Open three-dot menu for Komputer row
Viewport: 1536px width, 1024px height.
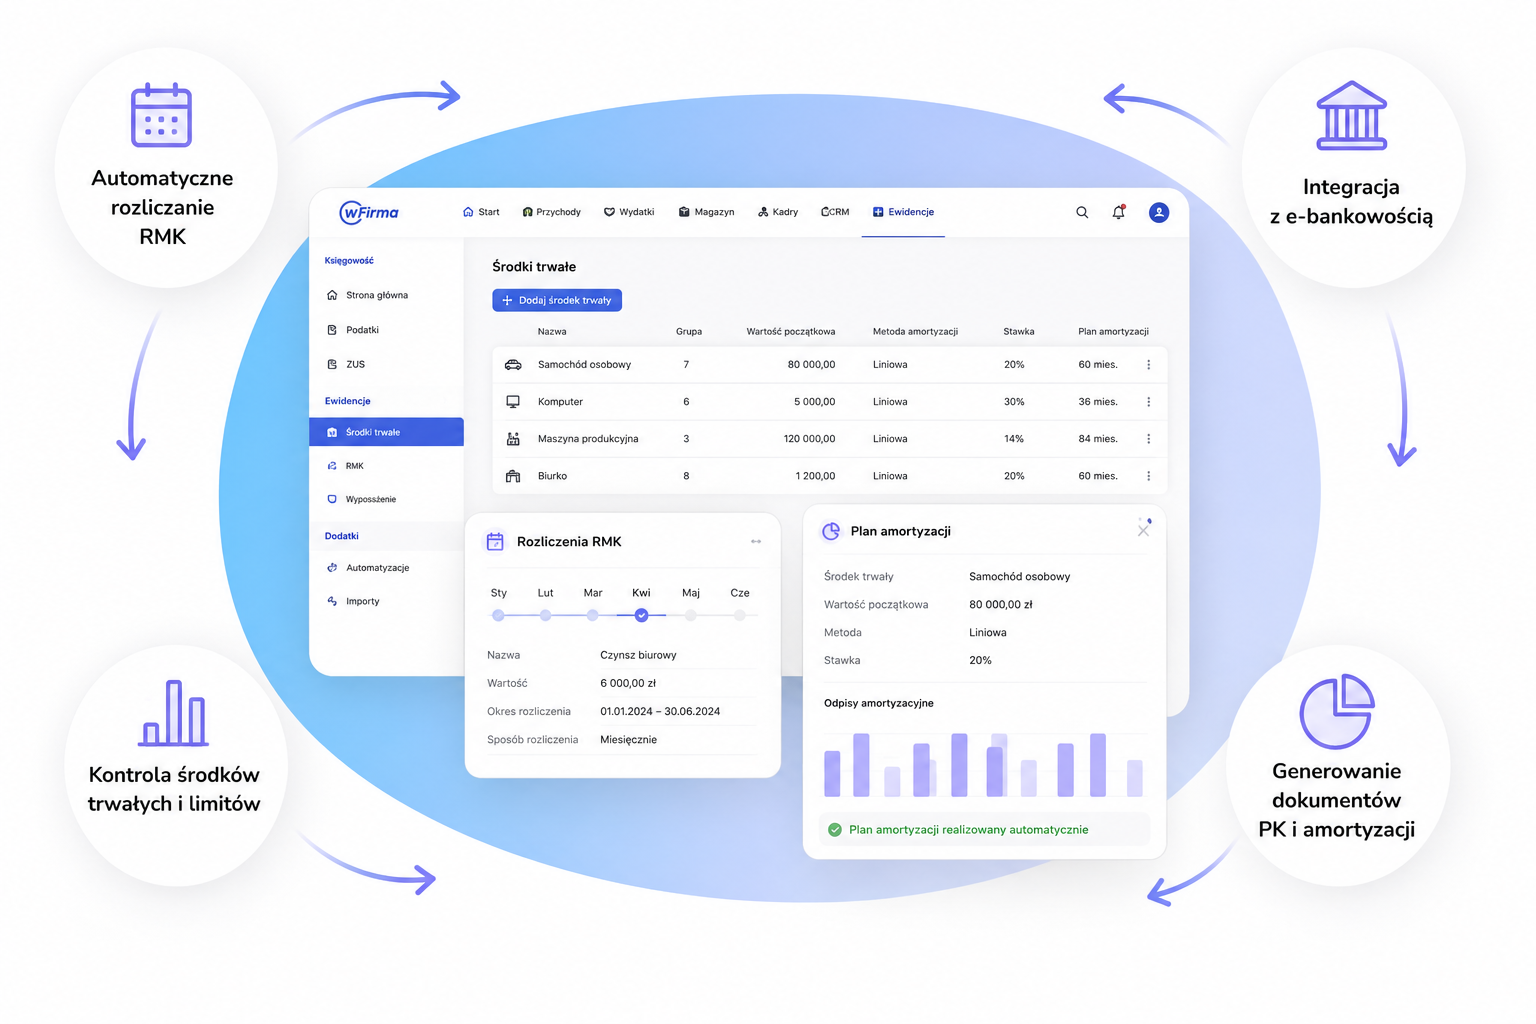pos(1149,402)
